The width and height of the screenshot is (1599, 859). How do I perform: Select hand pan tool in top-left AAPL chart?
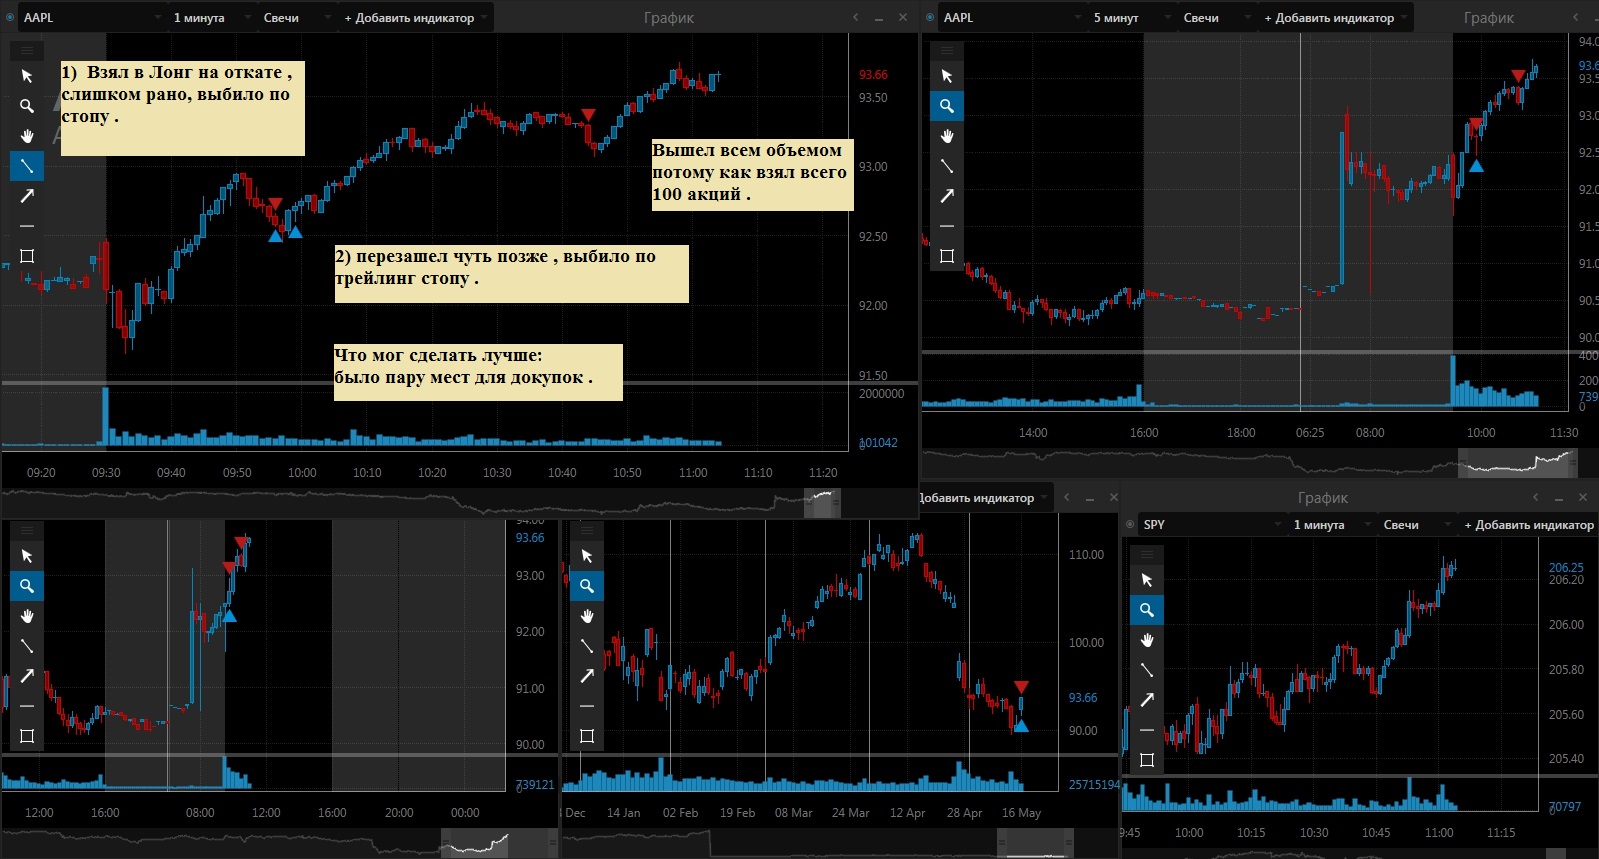point(27,136)
